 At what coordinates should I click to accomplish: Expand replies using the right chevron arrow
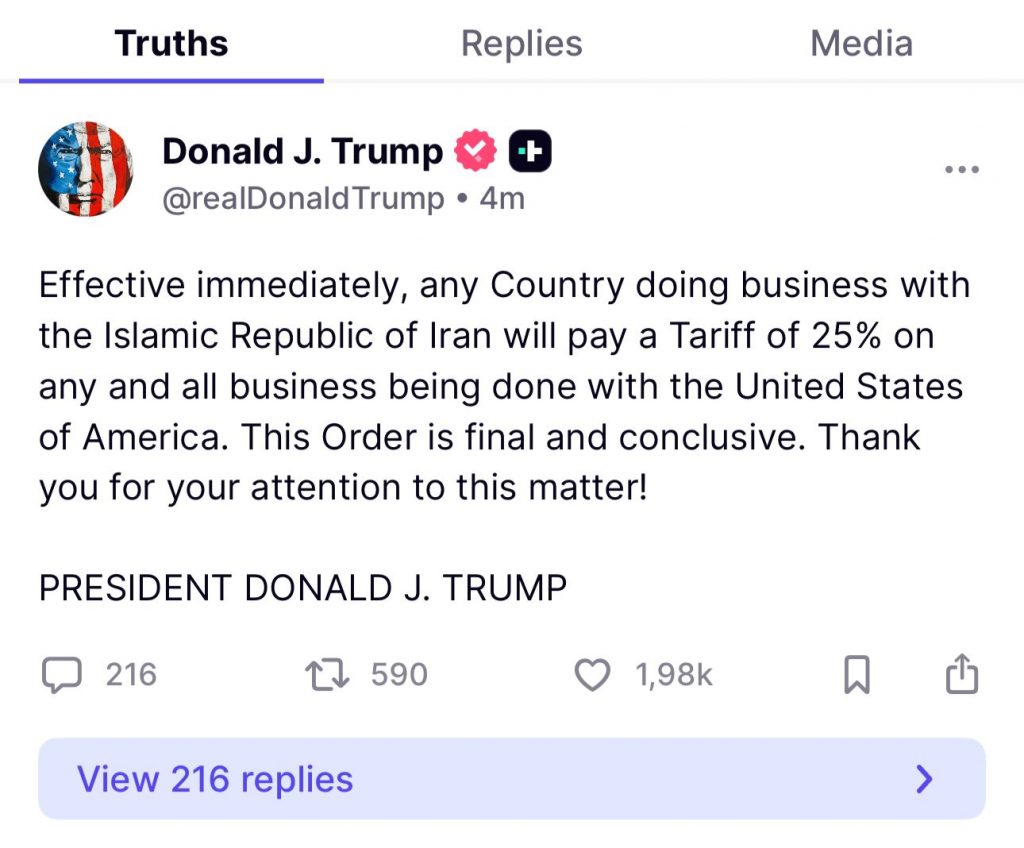[x=925, y=779]
